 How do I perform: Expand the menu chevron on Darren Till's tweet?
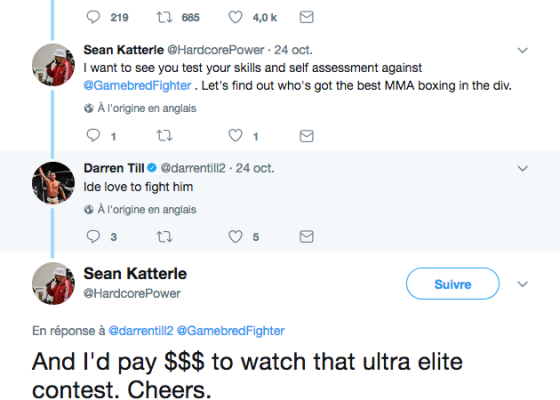[x=522, y=169]
